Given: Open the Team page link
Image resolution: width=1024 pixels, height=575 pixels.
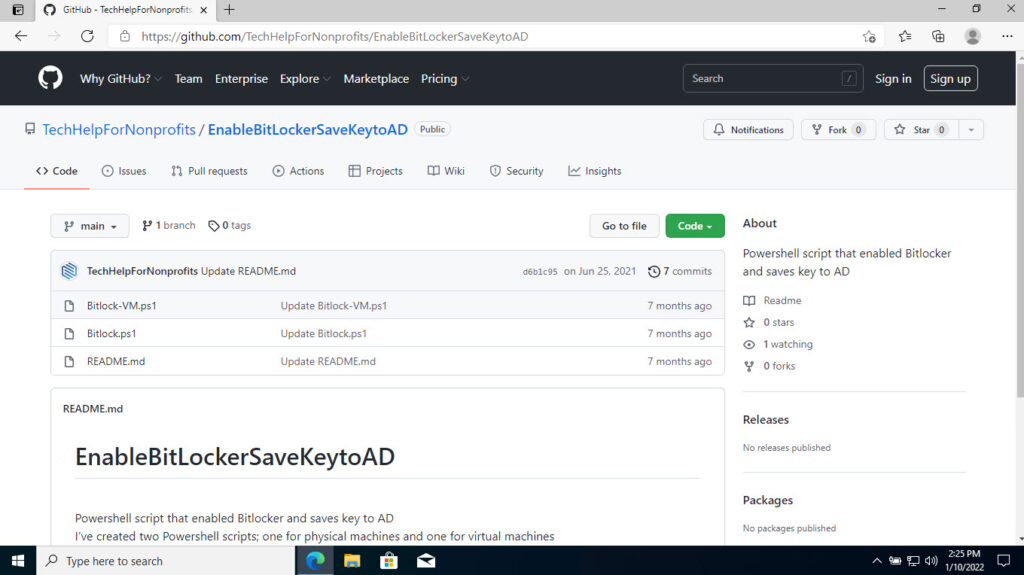Looking at the screenshot, I should coord(188,78).
